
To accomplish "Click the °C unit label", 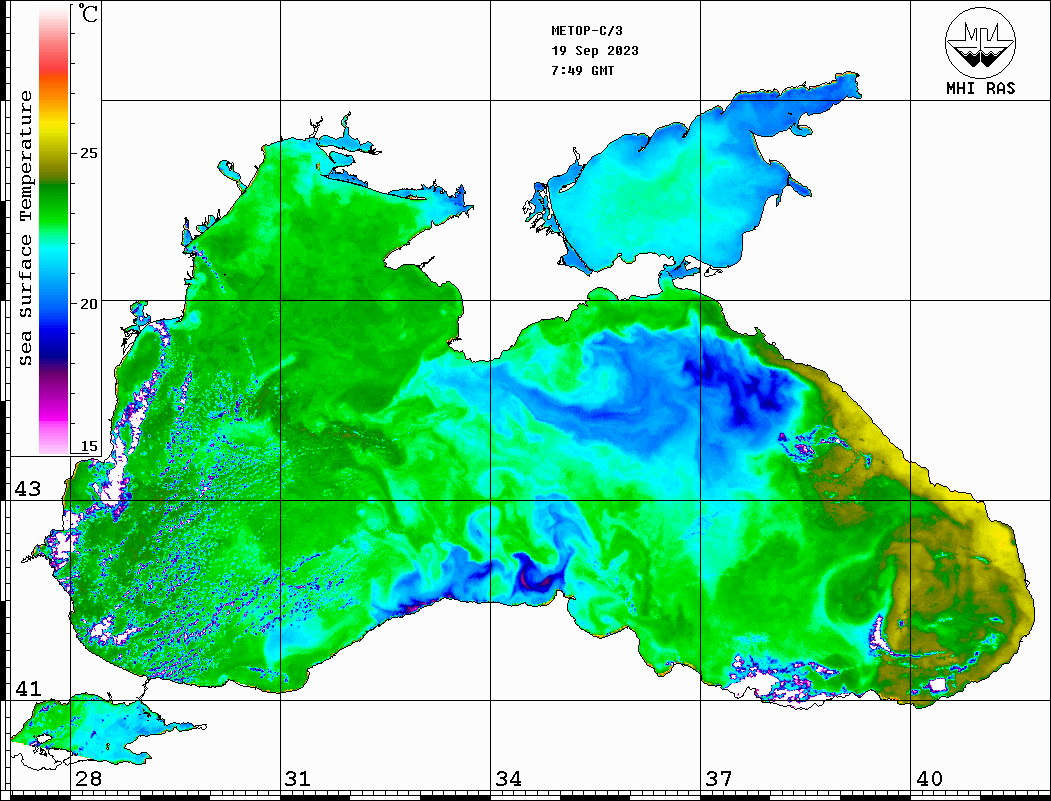I will point(88,13).
